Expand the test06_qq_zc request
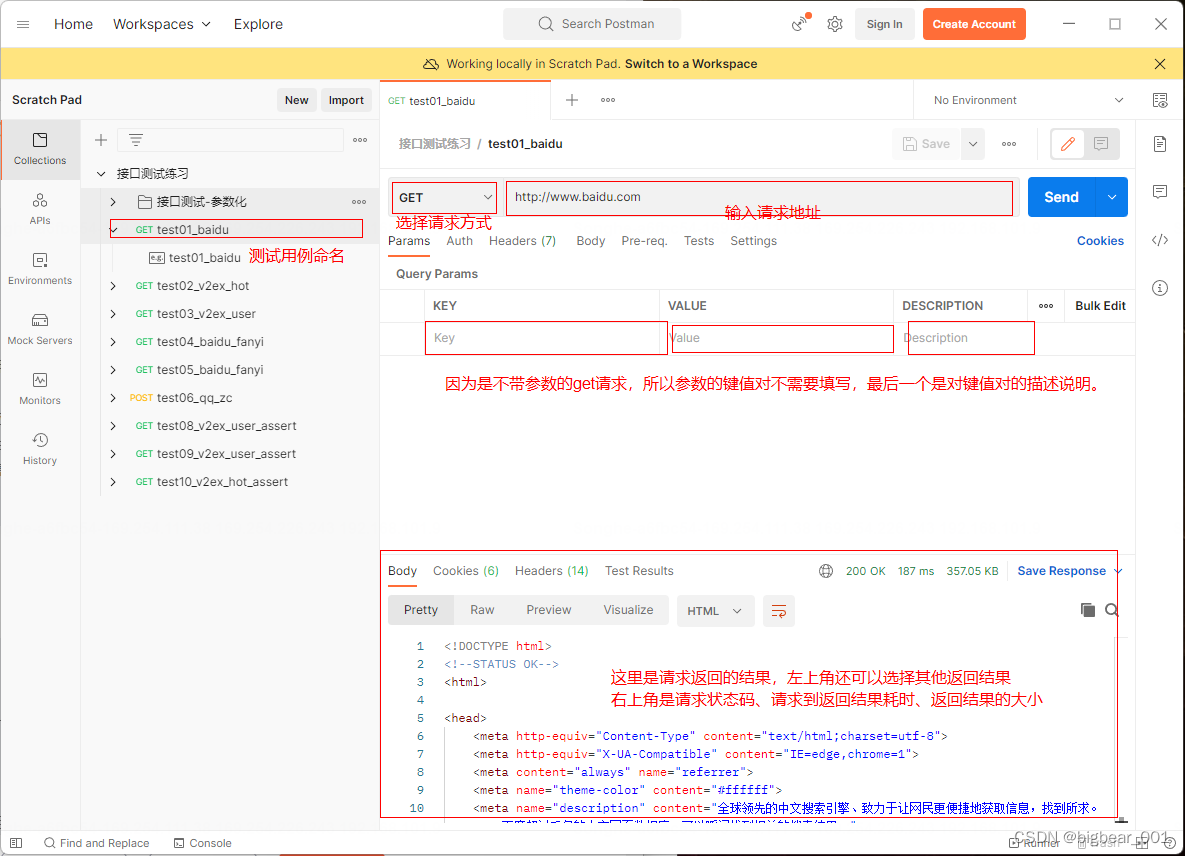Image resolution: width=1185 pixels, height=856 pixels. pos(113,397)
